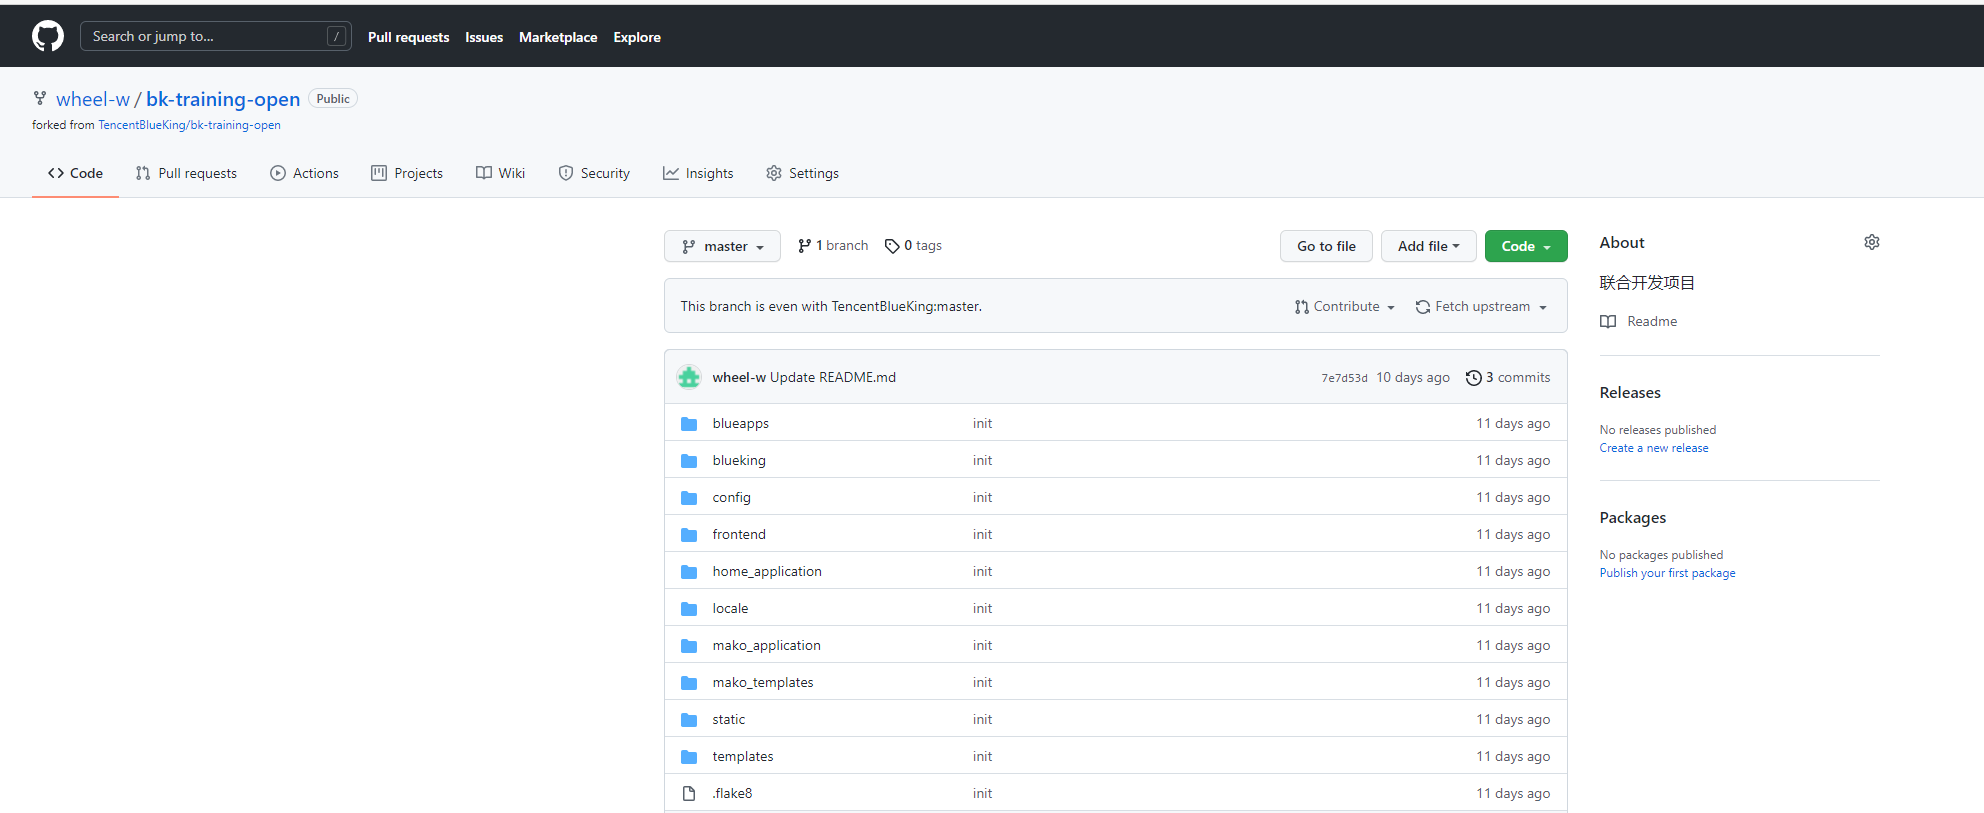Screen dimensions: 1984x813
Task: View the Insights tab
Action: pyautogui.click(x=698, y=173)
